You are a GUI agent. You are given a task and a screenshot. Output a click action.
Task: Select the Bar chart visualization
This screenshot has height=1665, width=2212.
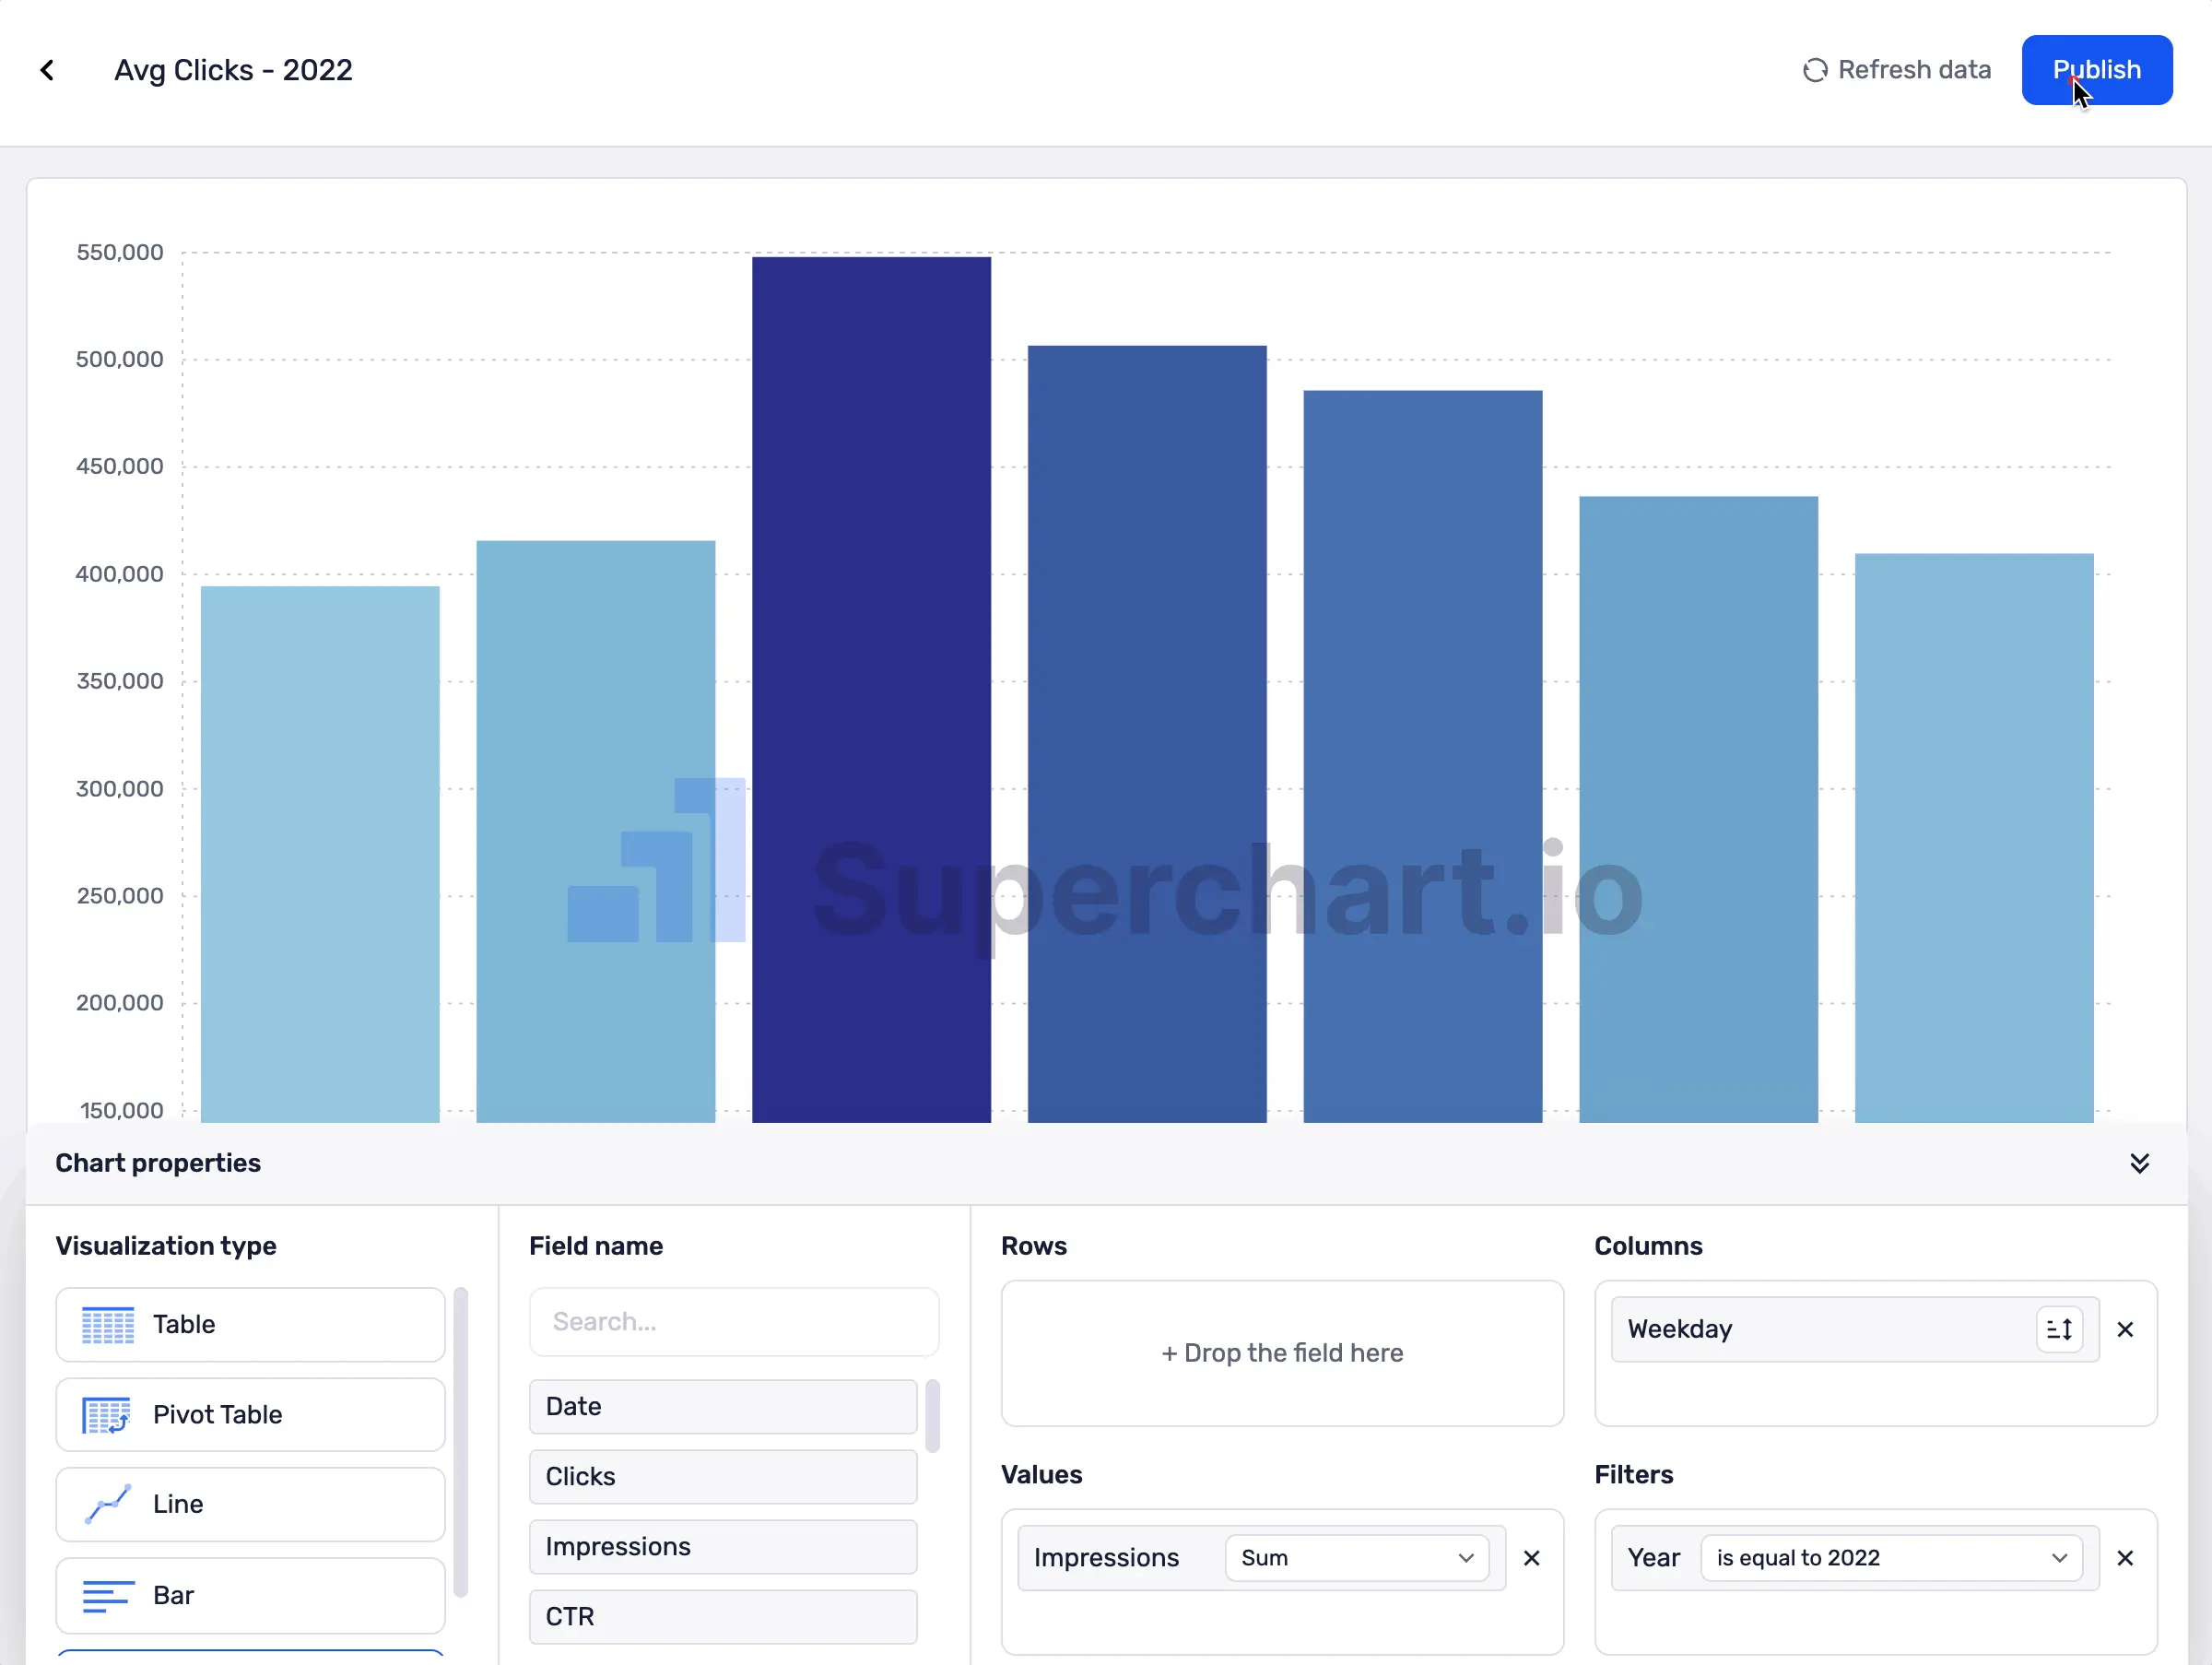click(x=250, y=1595)
